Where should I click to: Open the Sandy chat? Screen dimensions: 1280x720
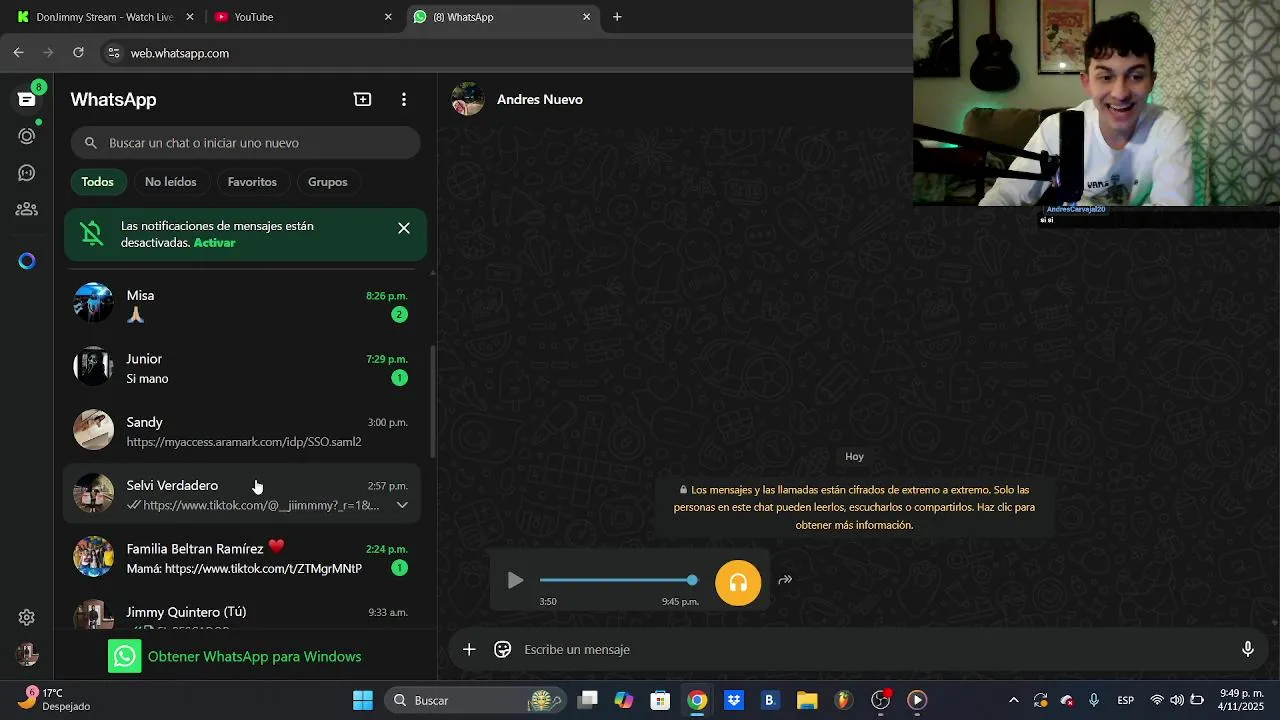(x=242, y=431)
